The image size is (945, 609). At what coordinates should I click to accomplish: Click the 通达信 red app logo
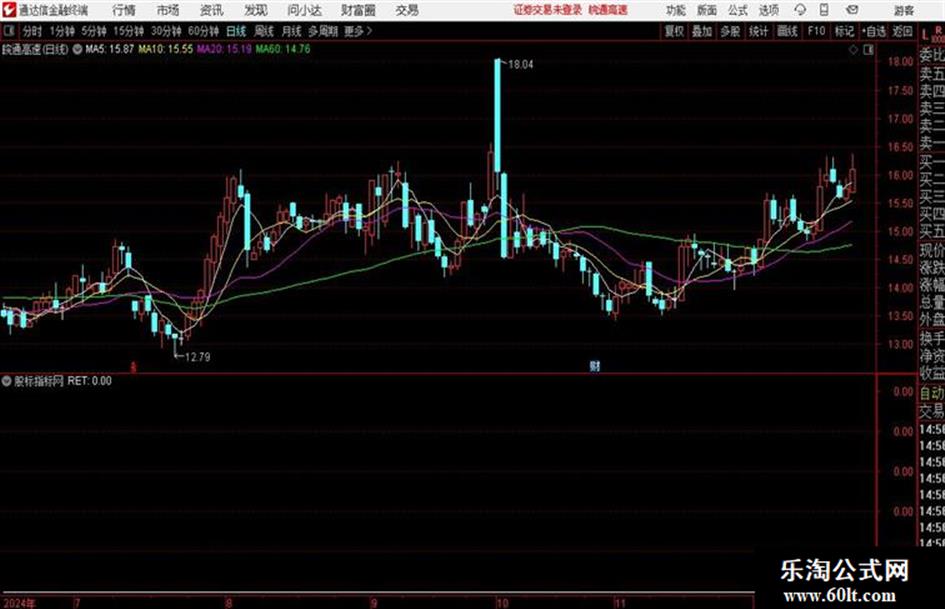(x=8, y=10)
